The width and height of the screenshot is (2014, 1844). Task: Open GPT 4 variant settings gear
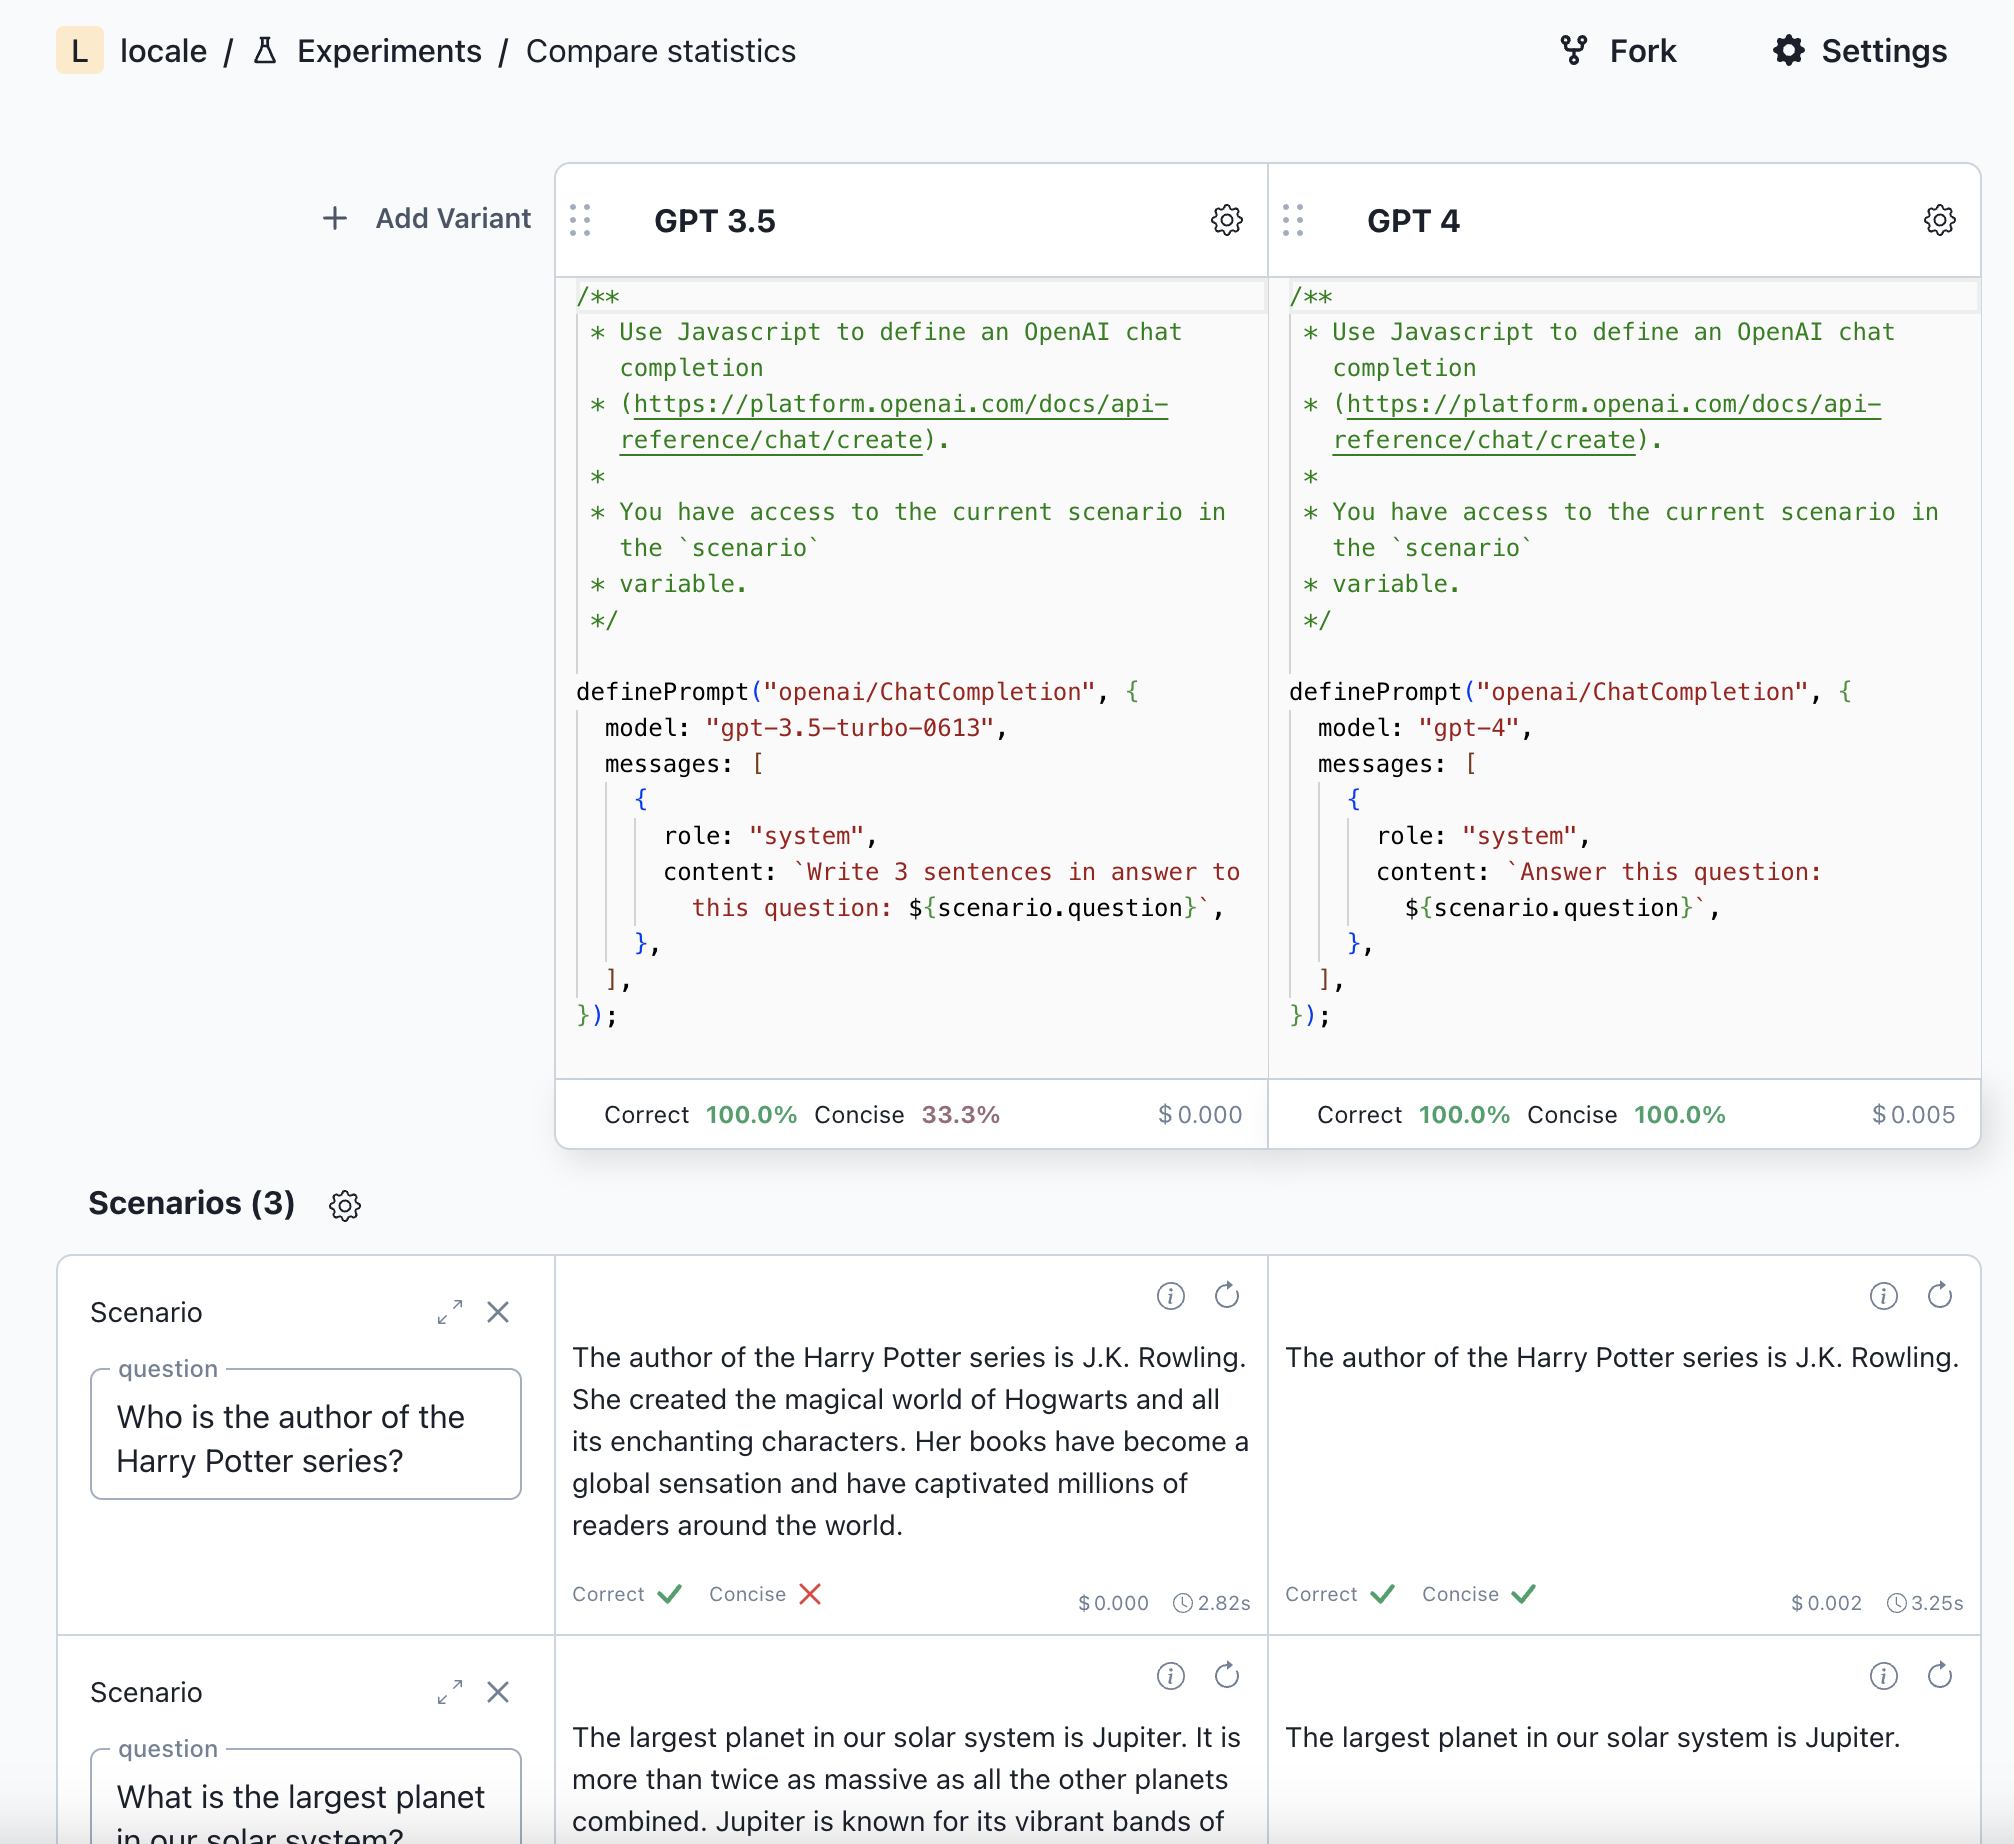click(x=1939, y=220)
